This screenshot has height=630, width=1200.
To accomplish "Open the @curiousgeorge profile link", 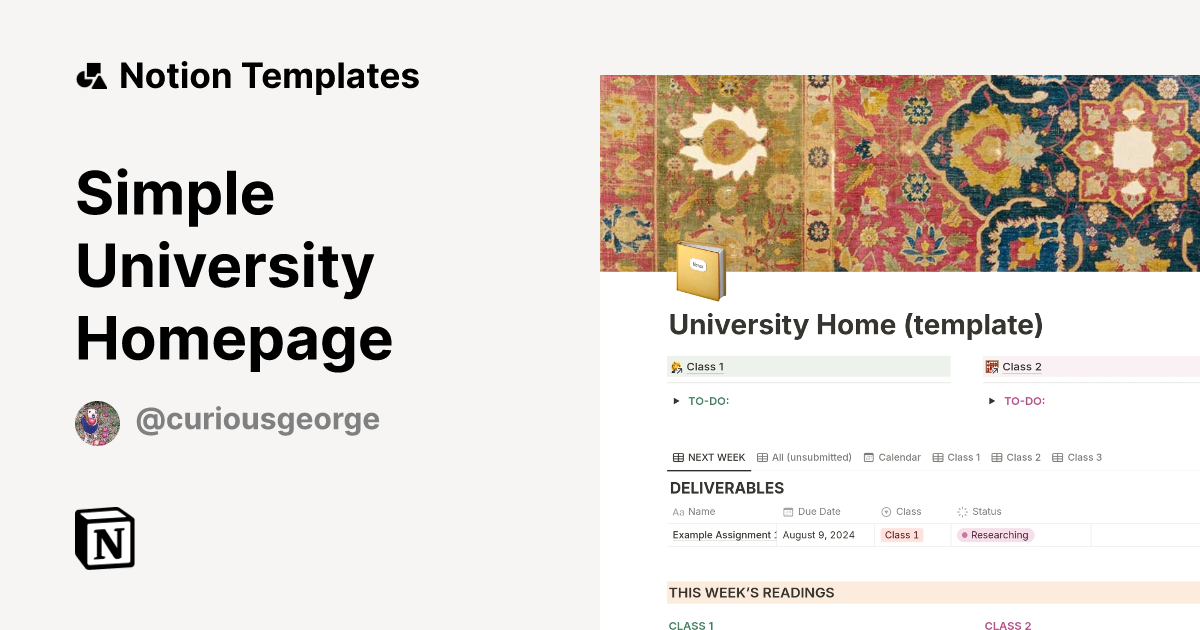I will (x=257, y=419).
